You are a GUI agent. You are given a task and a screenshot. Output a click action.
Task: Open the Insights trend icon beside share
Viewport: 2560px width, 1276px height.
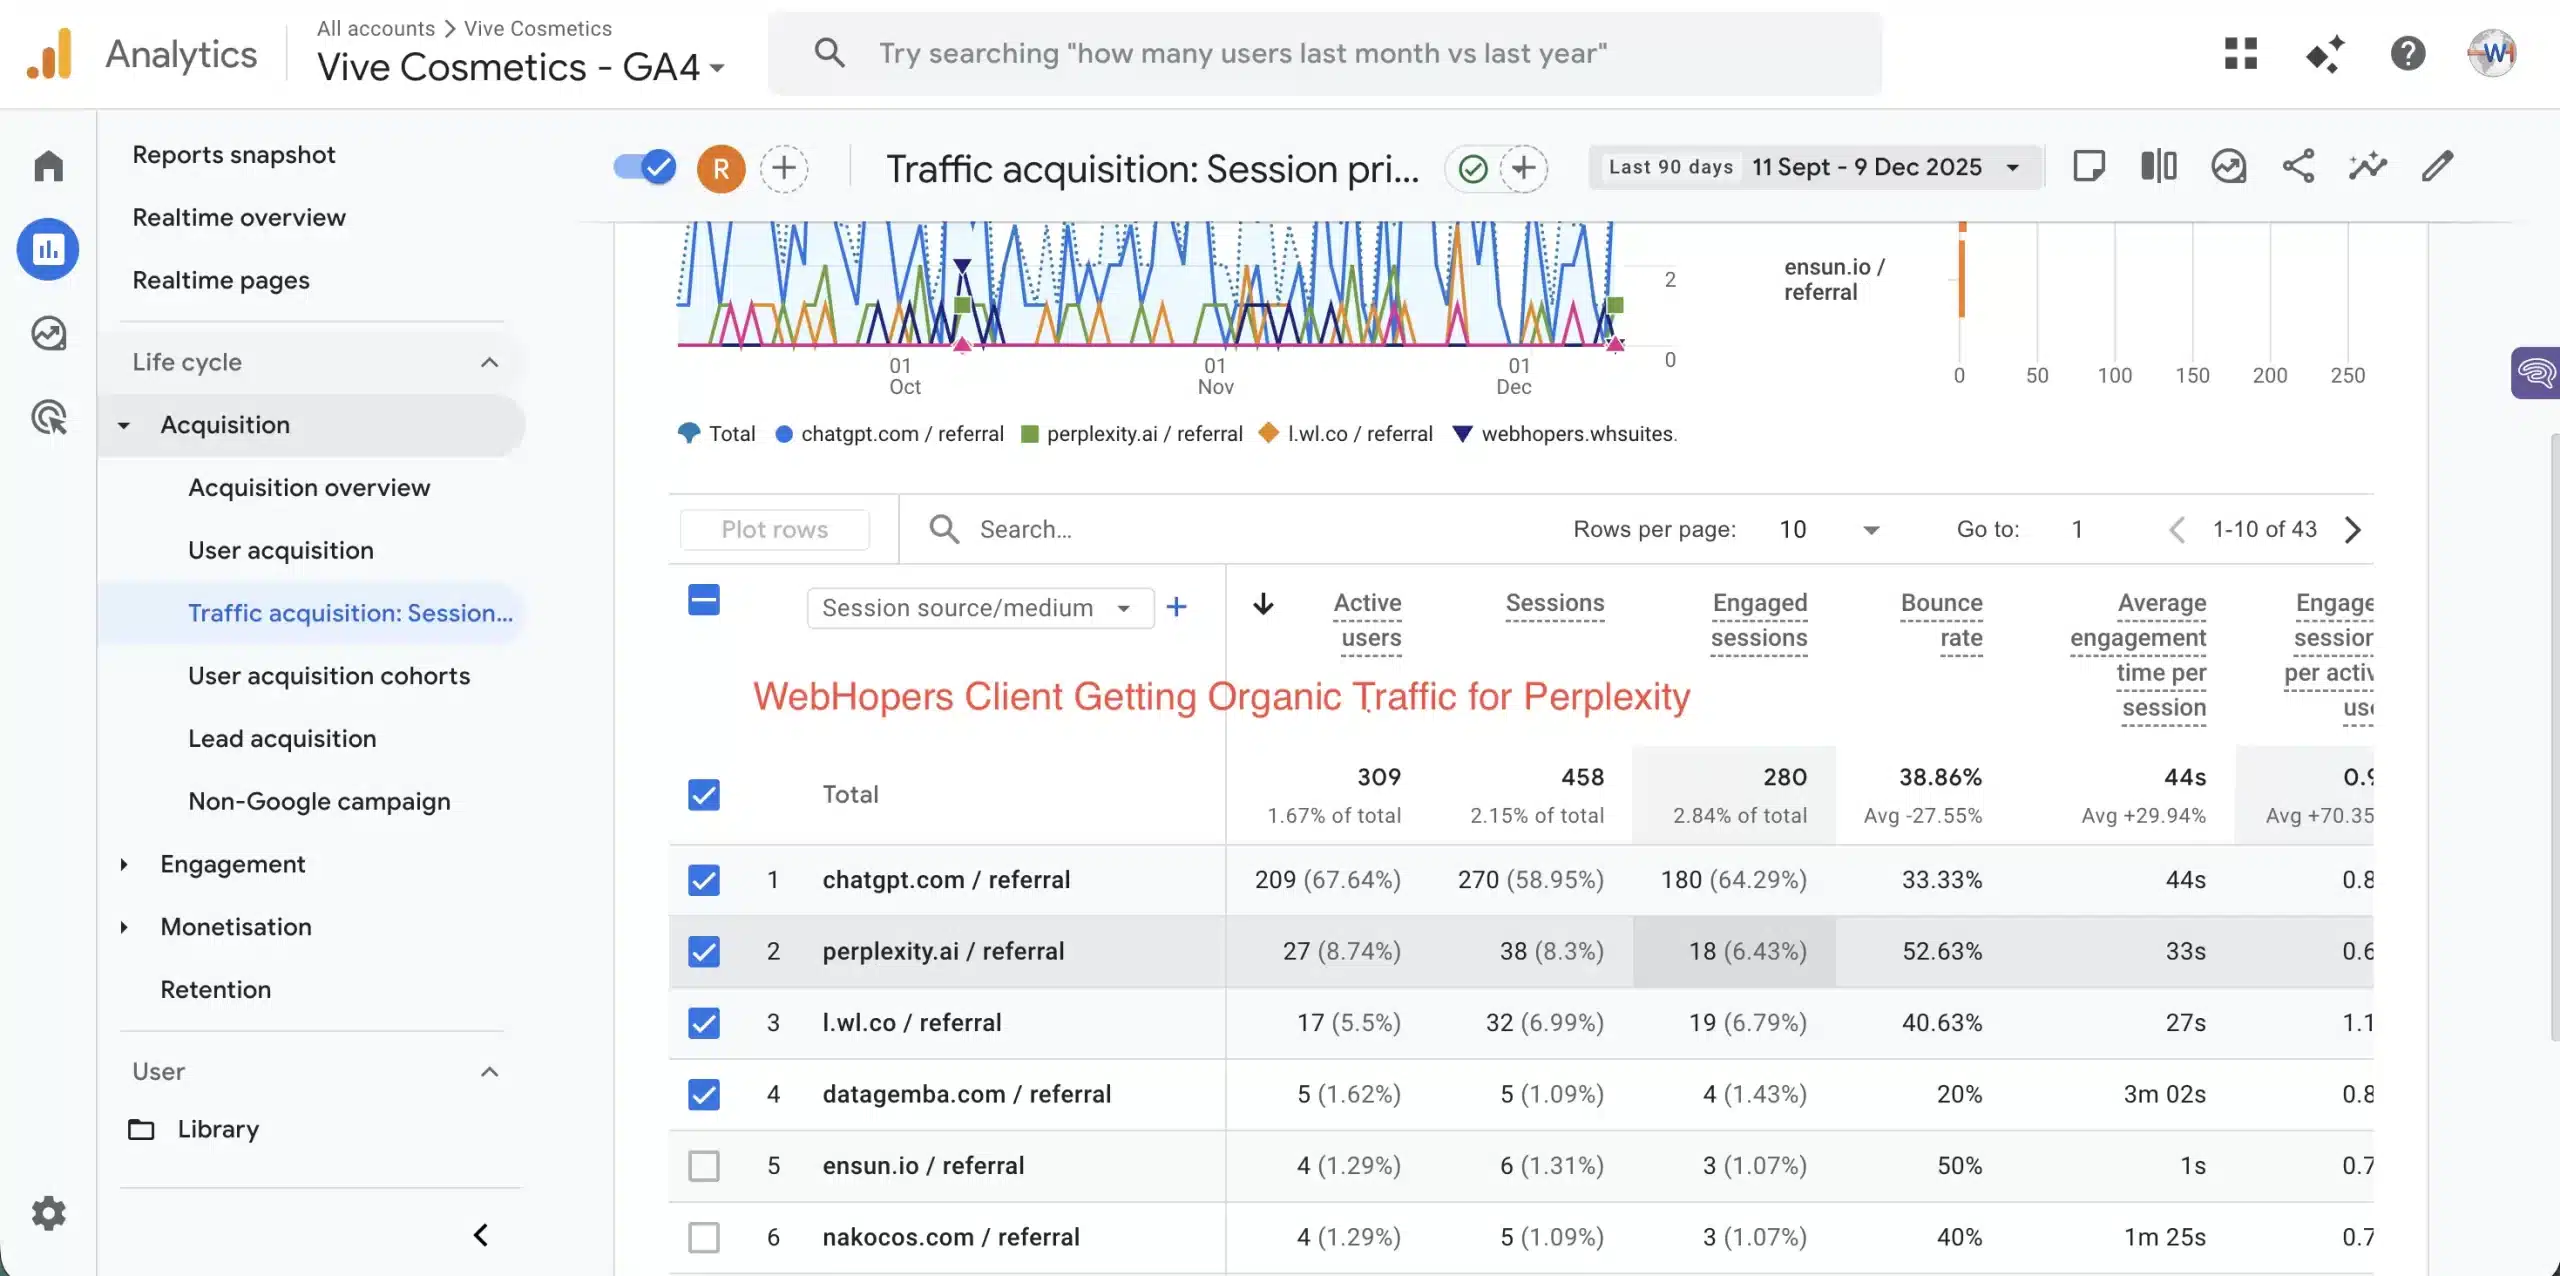2368,165
